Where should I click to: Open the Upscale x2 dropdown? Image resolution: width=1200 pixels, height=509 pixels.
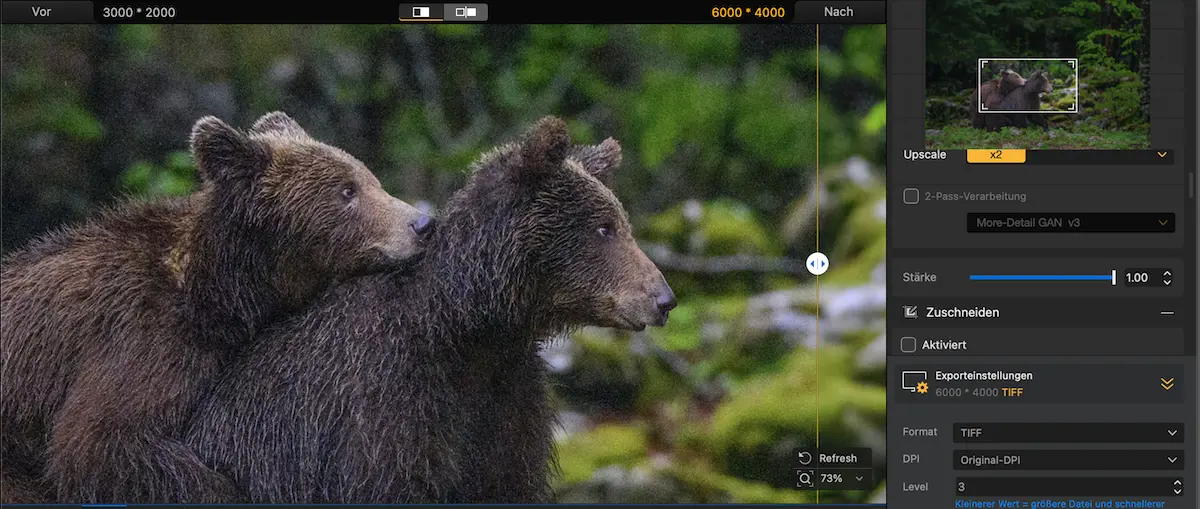1070,155
